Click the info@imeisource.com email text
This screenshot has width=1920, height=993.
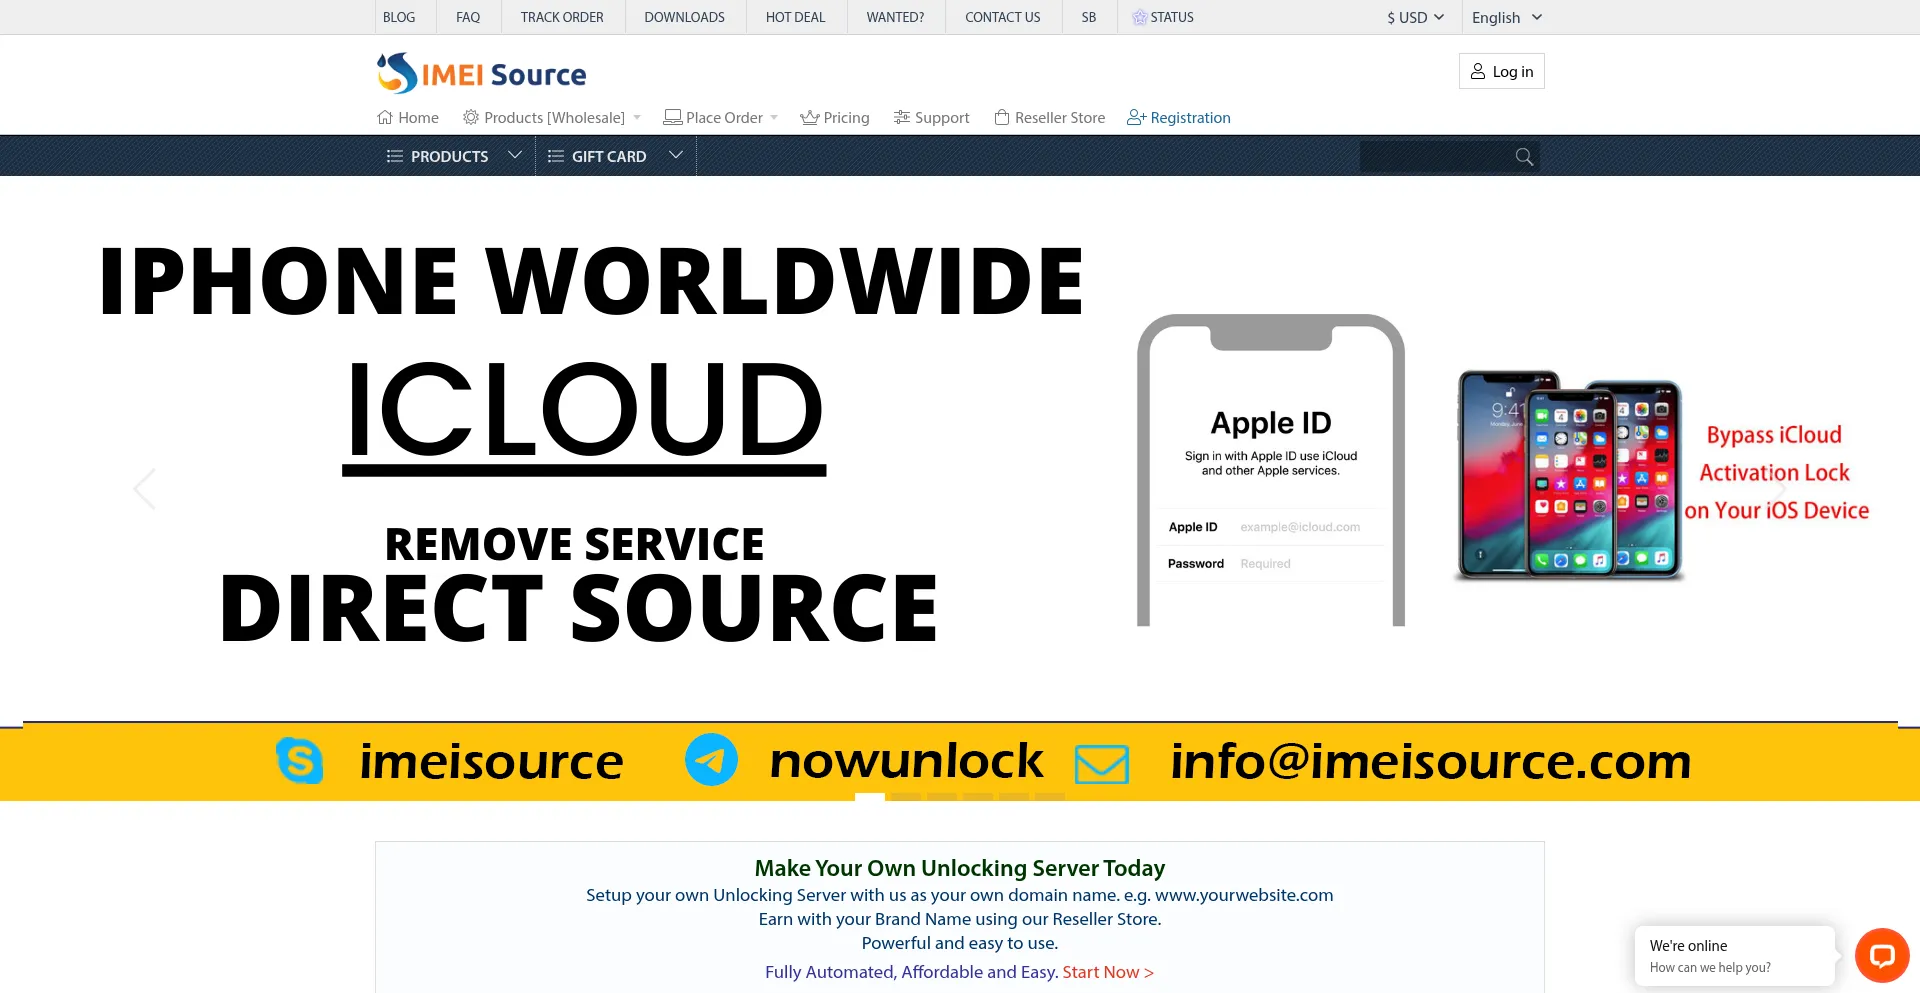1431,761
